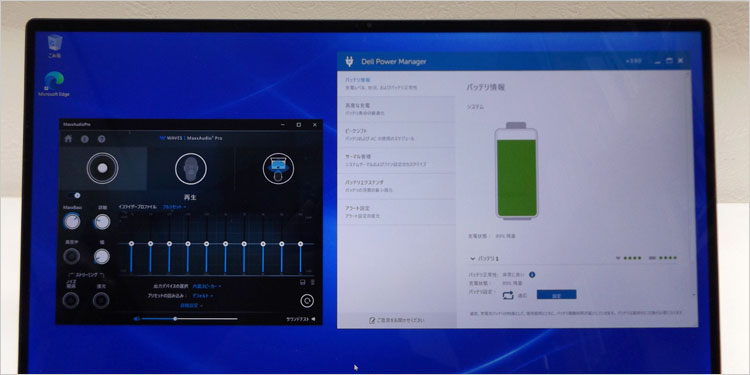The height and width of the screenshot is (375, 750).
Task: Click the 復元 knob in the ストリーミング group
Action: point(101,300)
